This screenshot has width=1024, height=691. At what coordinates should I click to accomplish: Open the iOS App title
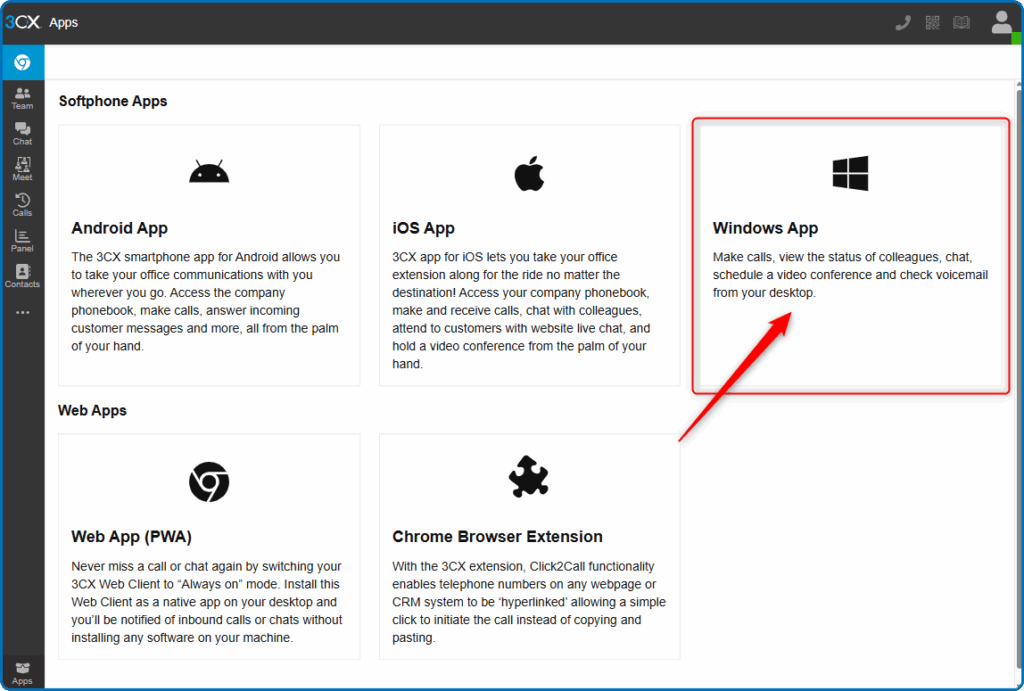pos(423,228)
